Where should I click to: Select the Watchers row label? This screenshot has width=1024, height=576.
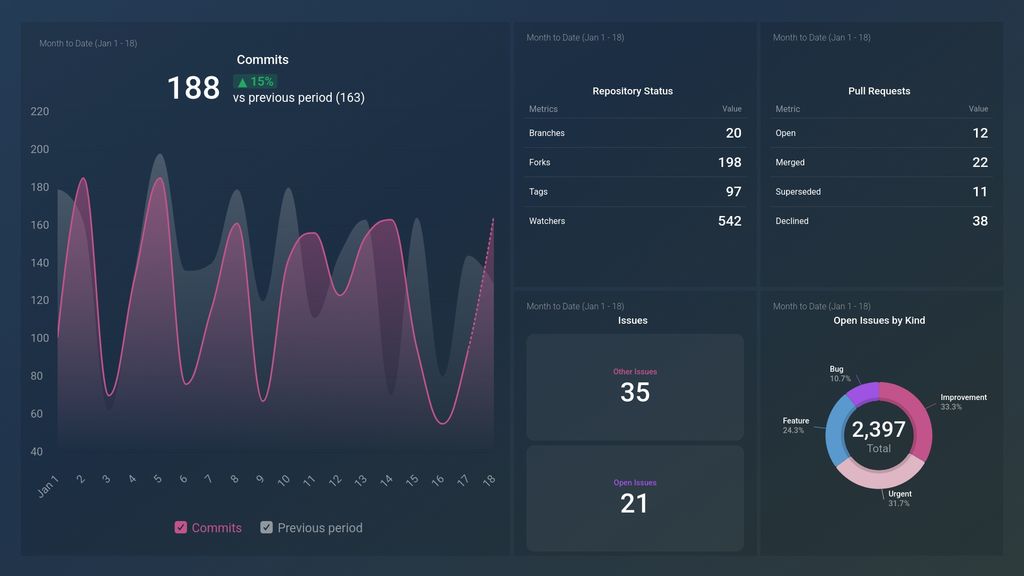(547, 221)
